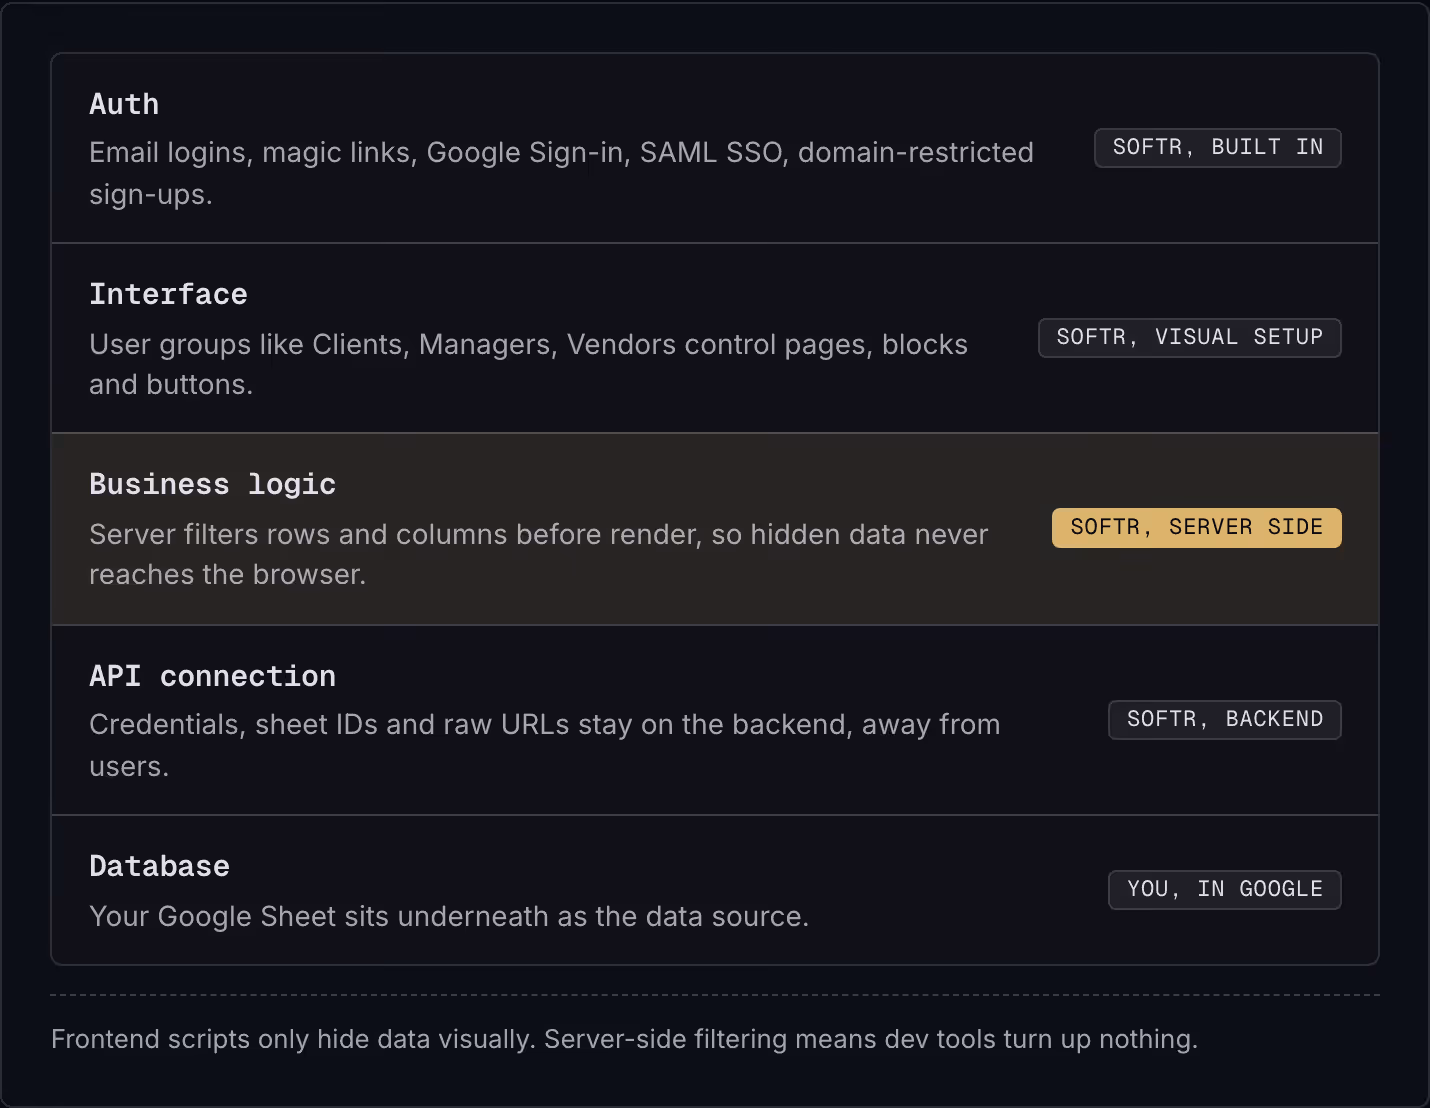This screenshot has width=1430, height=1108.
Task: Click the description starting 'Email logins, magic links'
Action: tap(561, 173)
